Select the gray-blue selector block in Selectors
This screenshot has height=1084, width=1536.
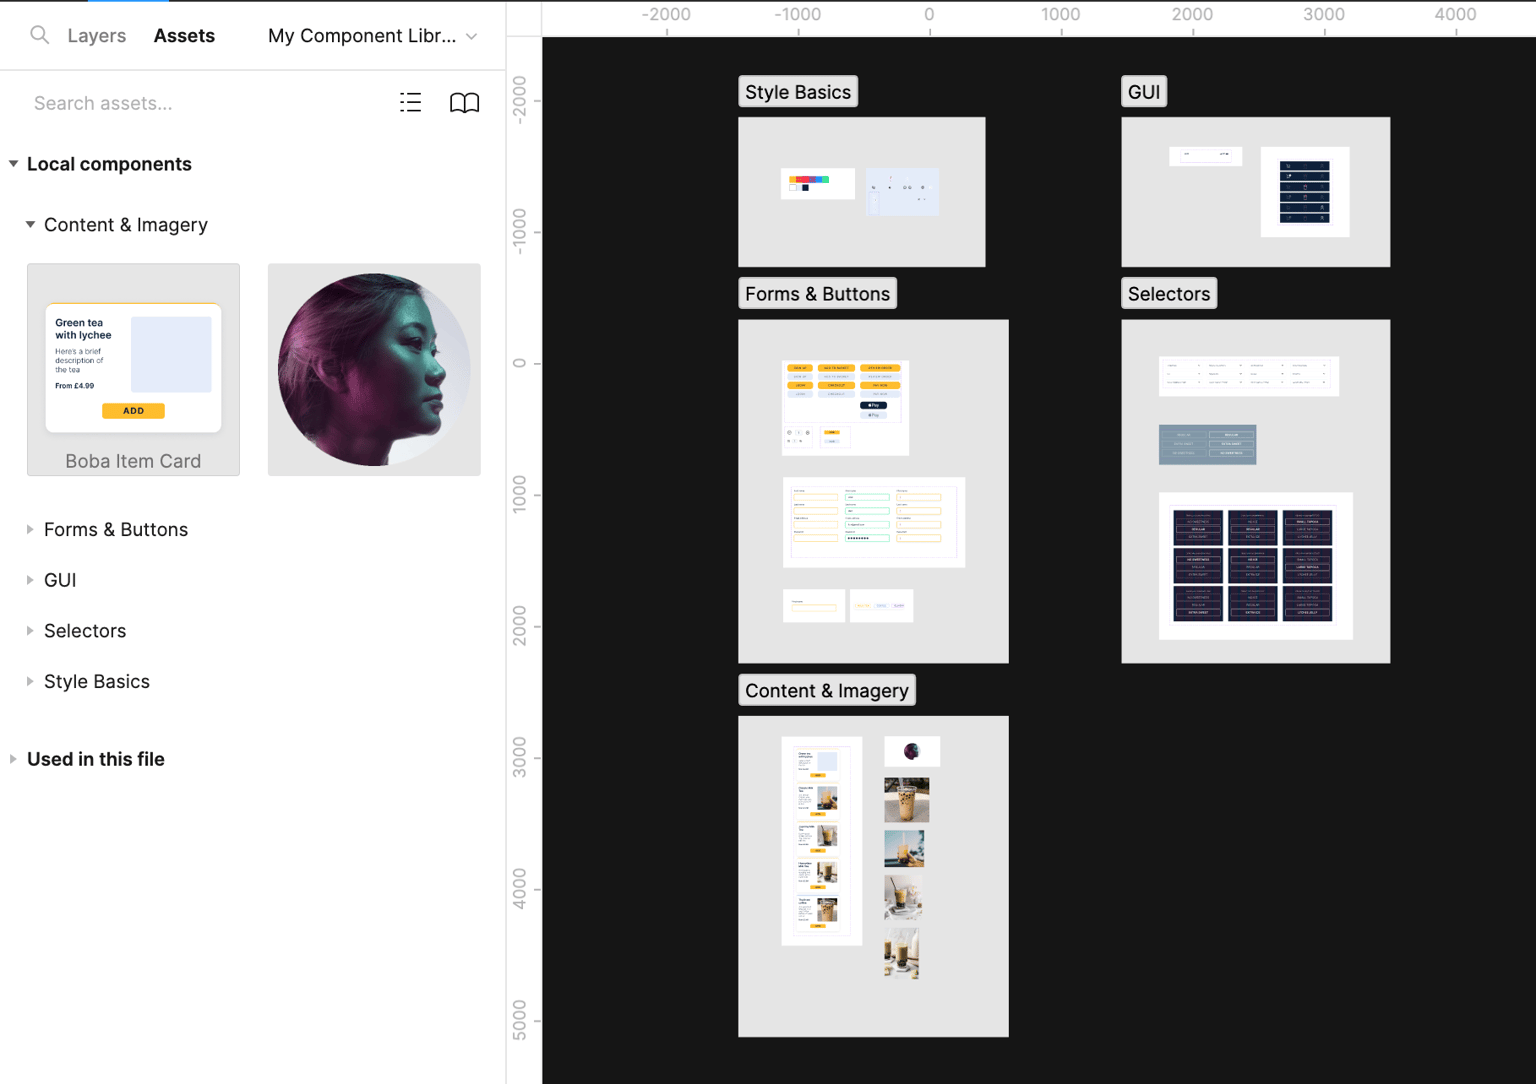coord(1207,445)
